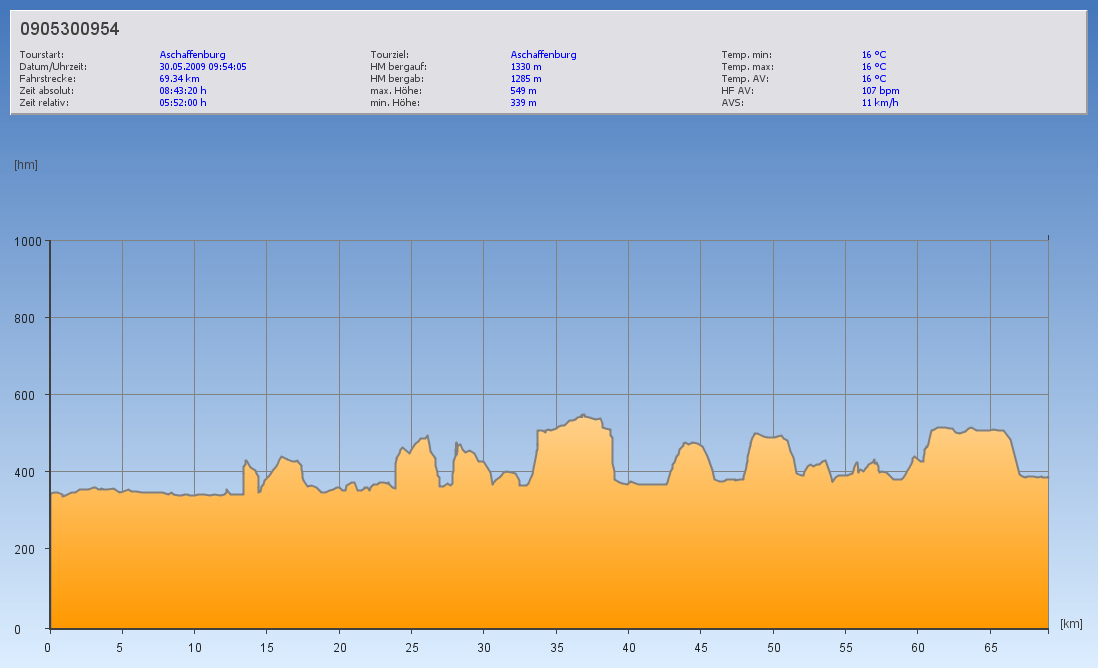
Task: Select the HF AV value 107 bpm
Action: (880, 90)
